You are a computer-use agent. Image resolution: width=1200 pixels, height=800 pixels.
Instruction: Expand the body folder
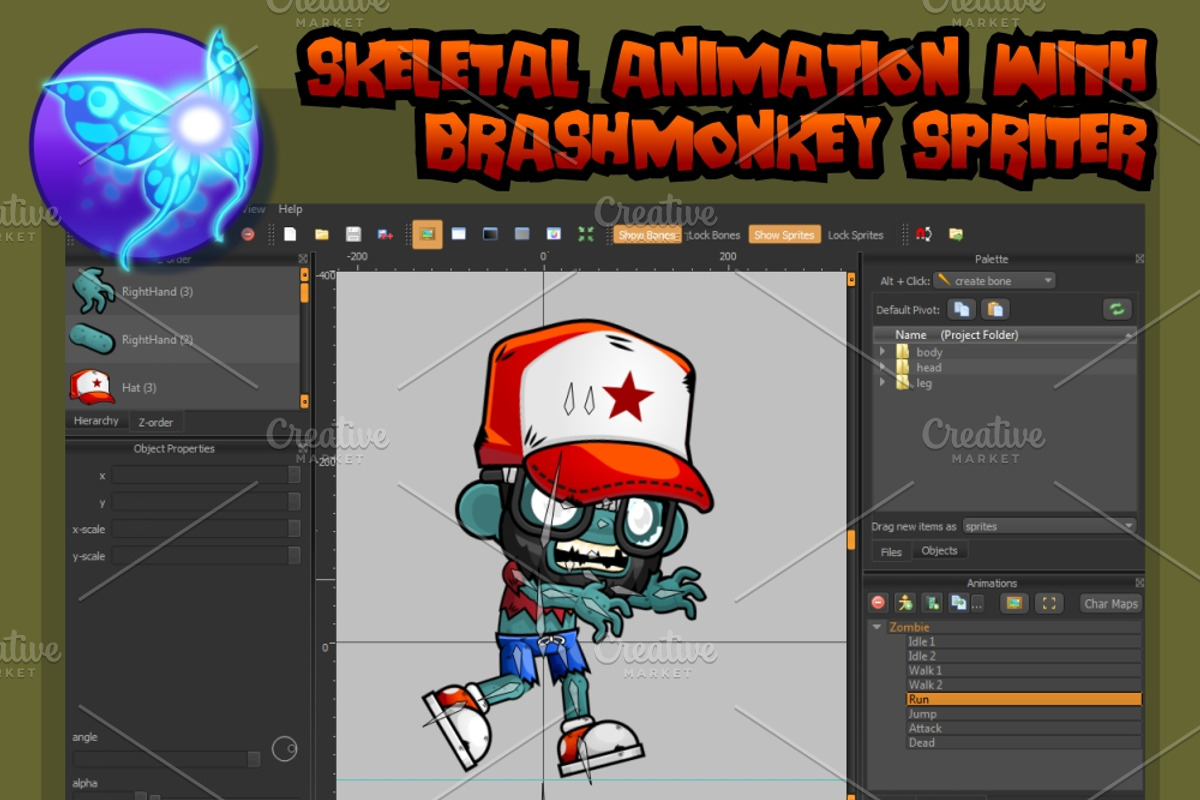click(882, 352)
